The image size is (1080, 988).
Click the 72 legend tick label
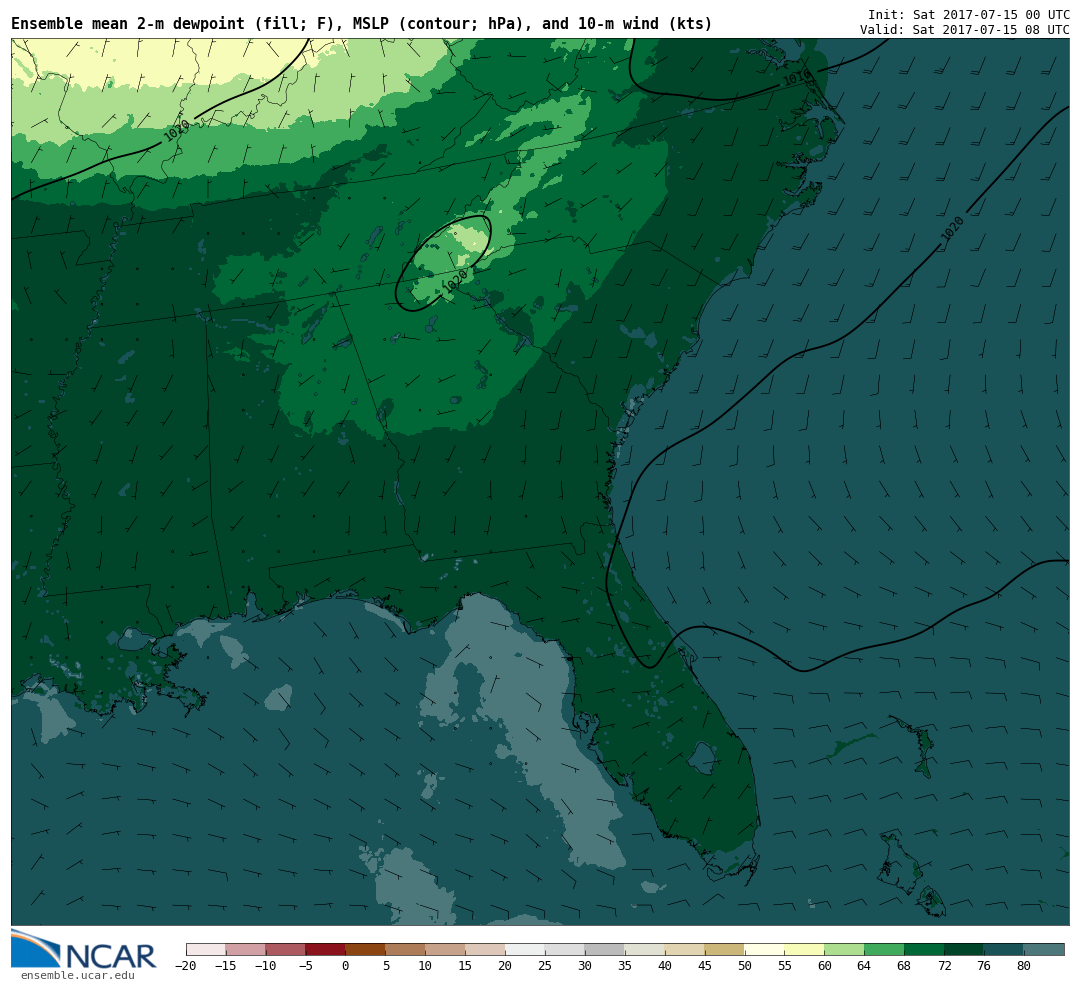944,966
